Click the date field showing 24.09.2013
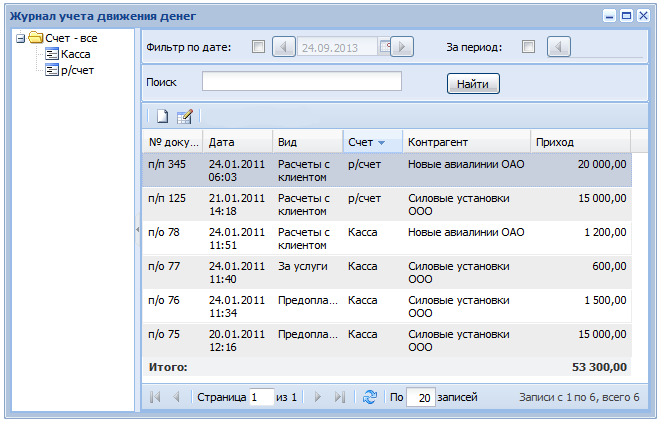Screen dimensions: 660x423 [338, 47]
